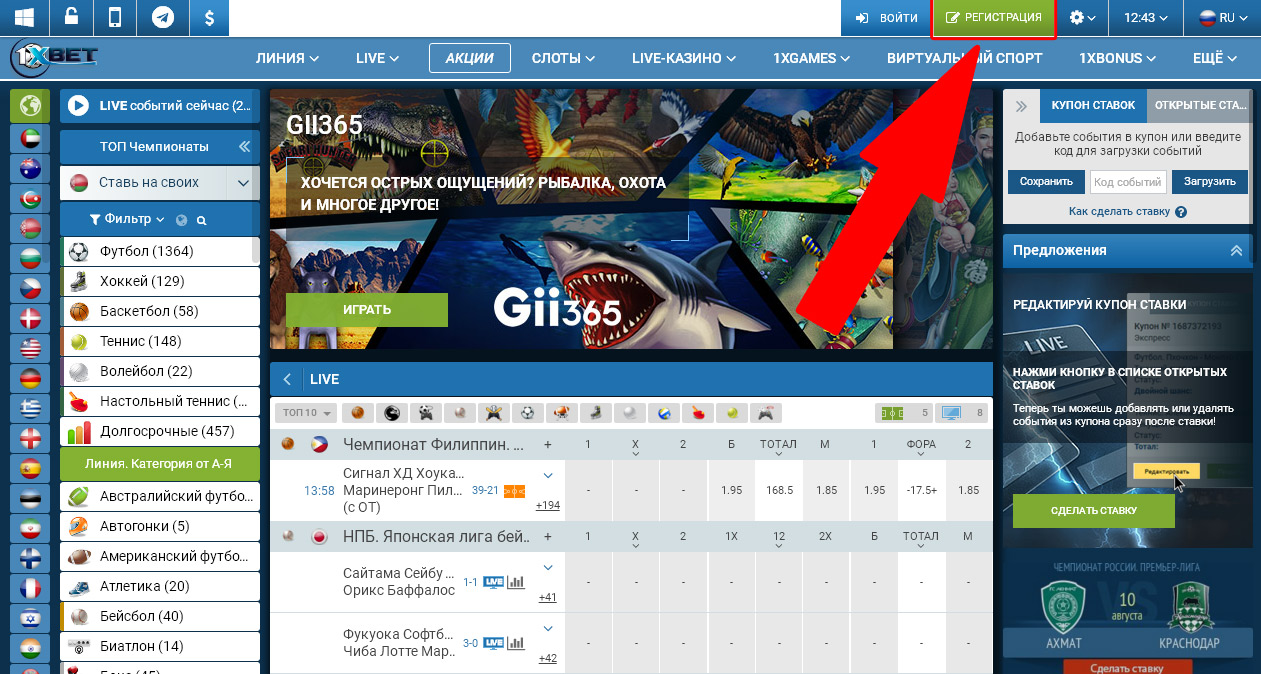Open the 1XGAMES menu
The height and width of the screenshot is (674, 1261).
pos(811,58)
